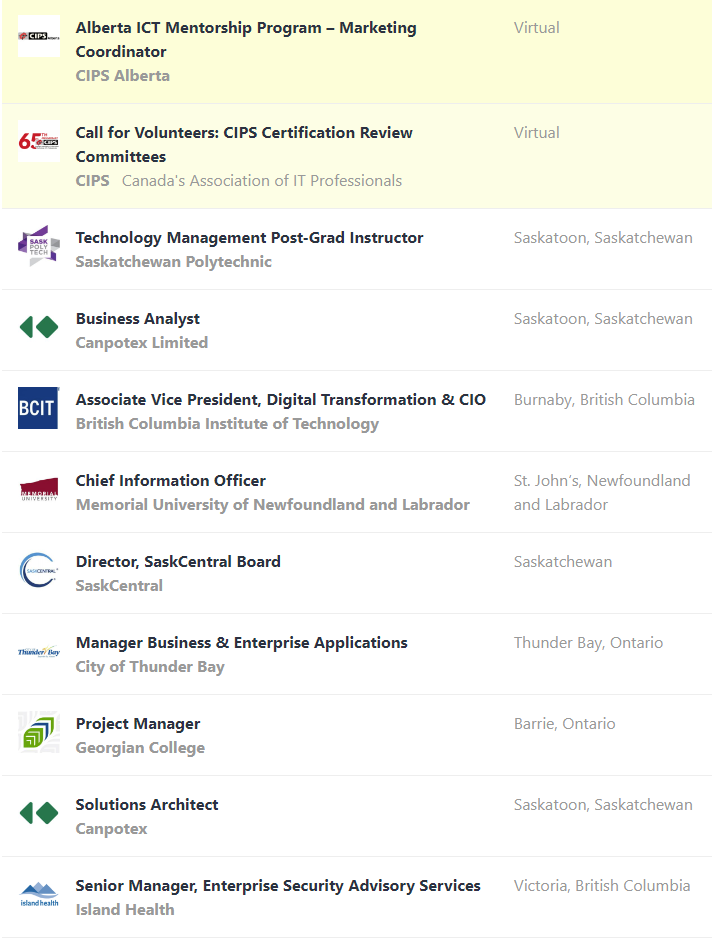Click the CIPS 65th anniversary logo
This screenshot has width=712, height=940.
pyautogui.click(x=39, y=142)
